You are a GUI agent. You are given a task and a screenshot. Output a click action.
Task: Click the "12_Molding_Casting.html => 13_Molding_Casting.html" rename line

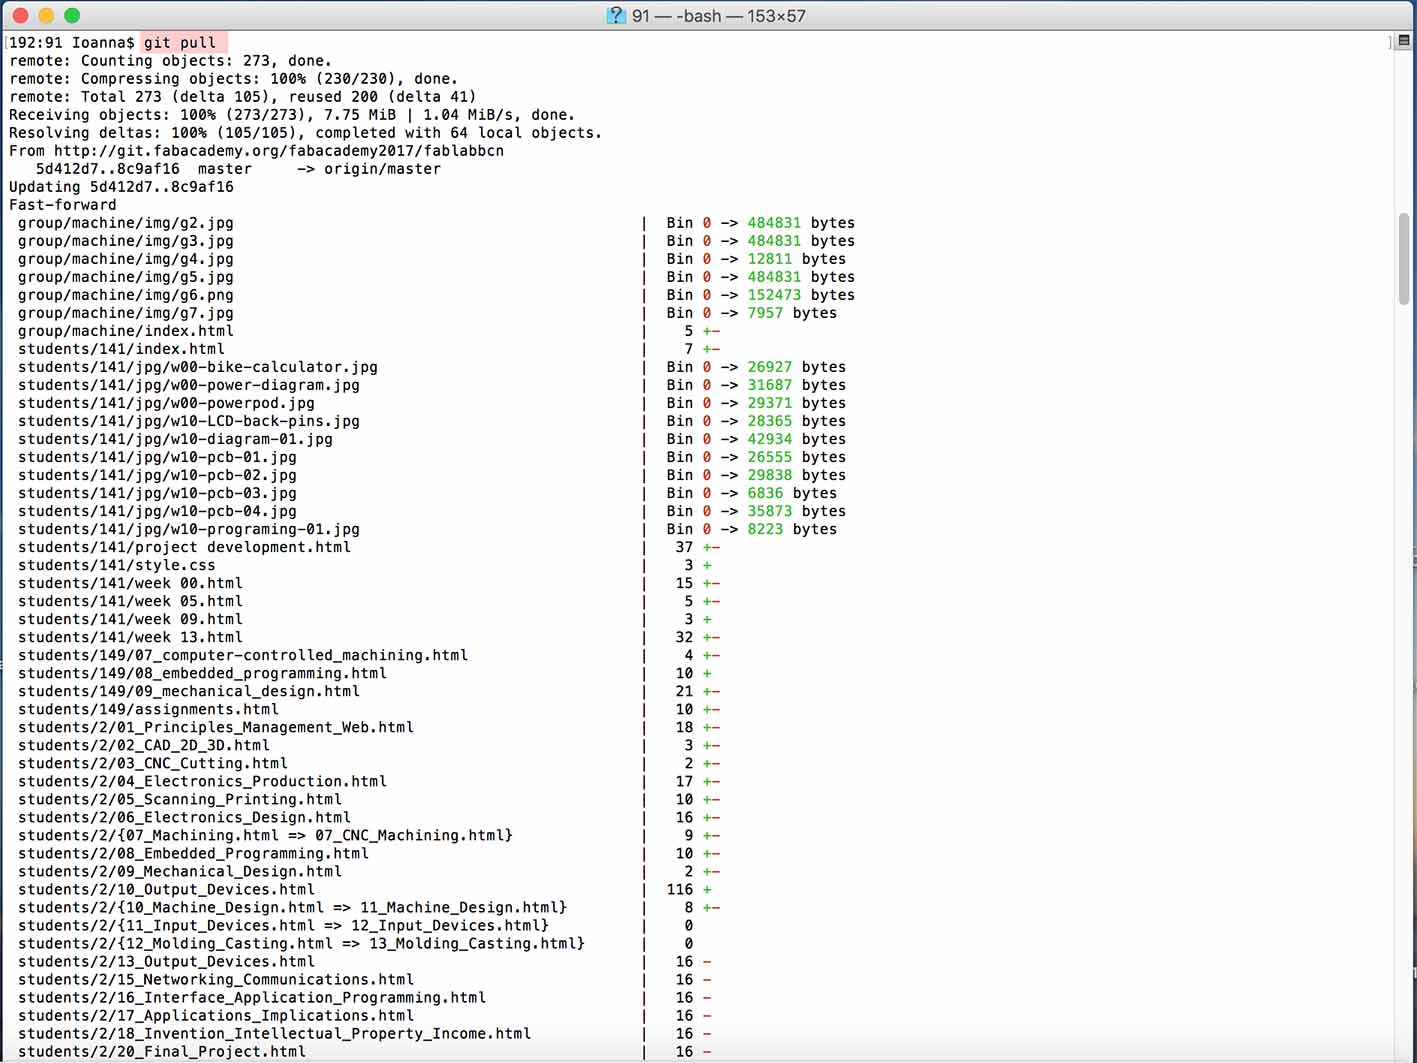pyautogui.click(x=301, y=942)
